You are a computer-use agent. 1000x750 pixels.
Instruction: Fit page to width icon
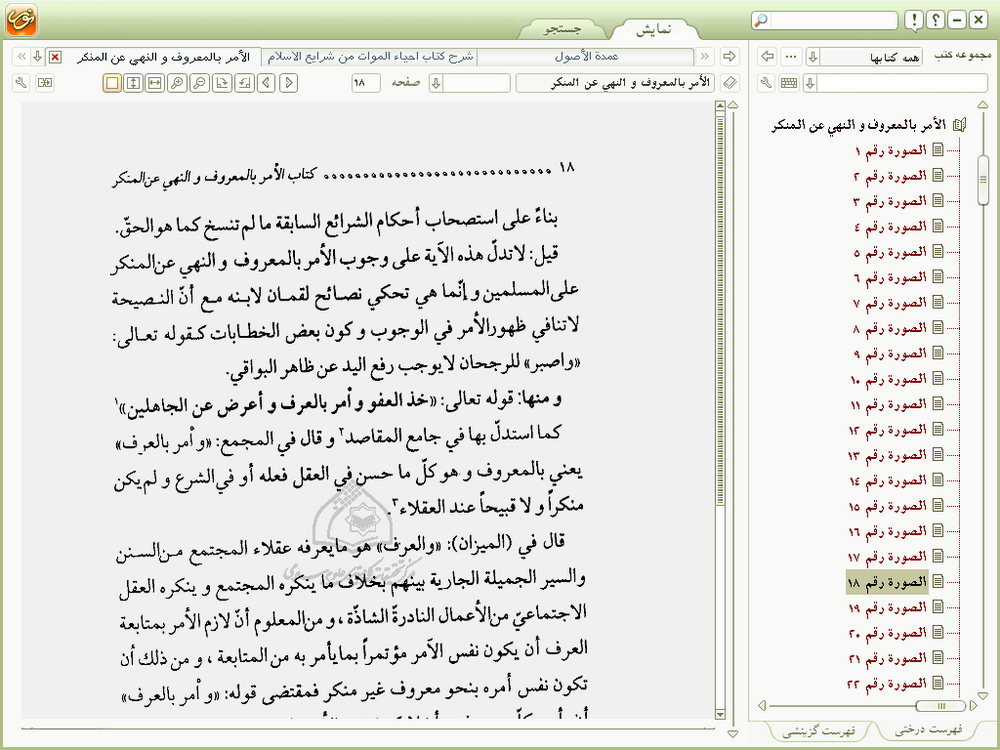click(x=154, y=83)
